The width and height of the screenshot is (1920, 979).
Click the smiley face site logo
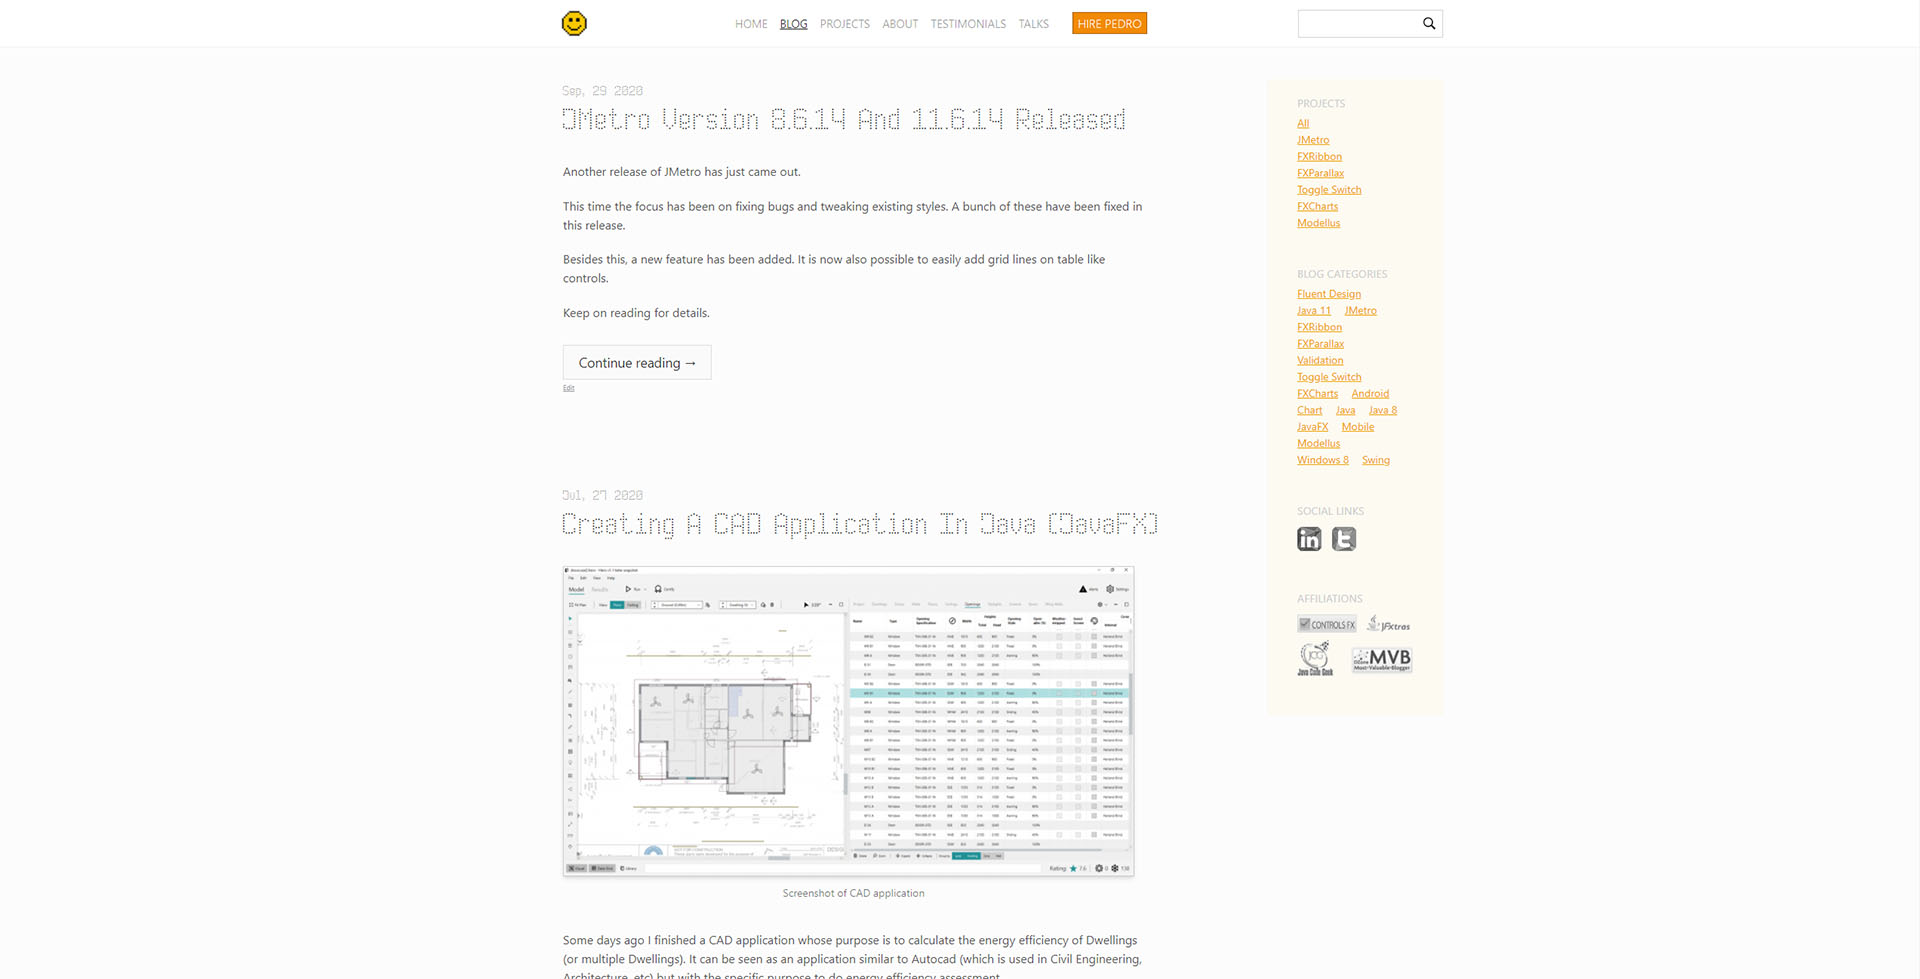point(574,23)
